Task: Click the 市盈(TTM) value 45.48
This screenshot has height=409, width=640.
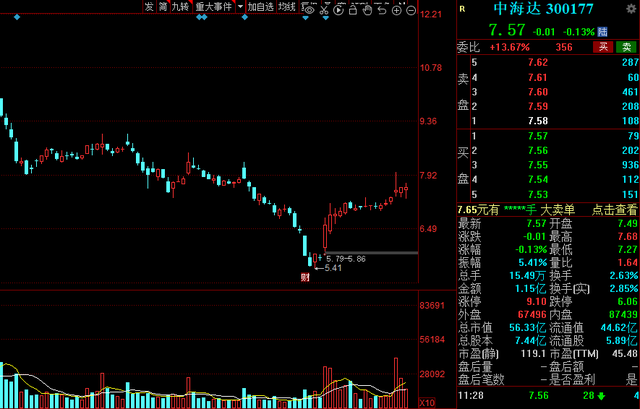Action: point(625,353)
